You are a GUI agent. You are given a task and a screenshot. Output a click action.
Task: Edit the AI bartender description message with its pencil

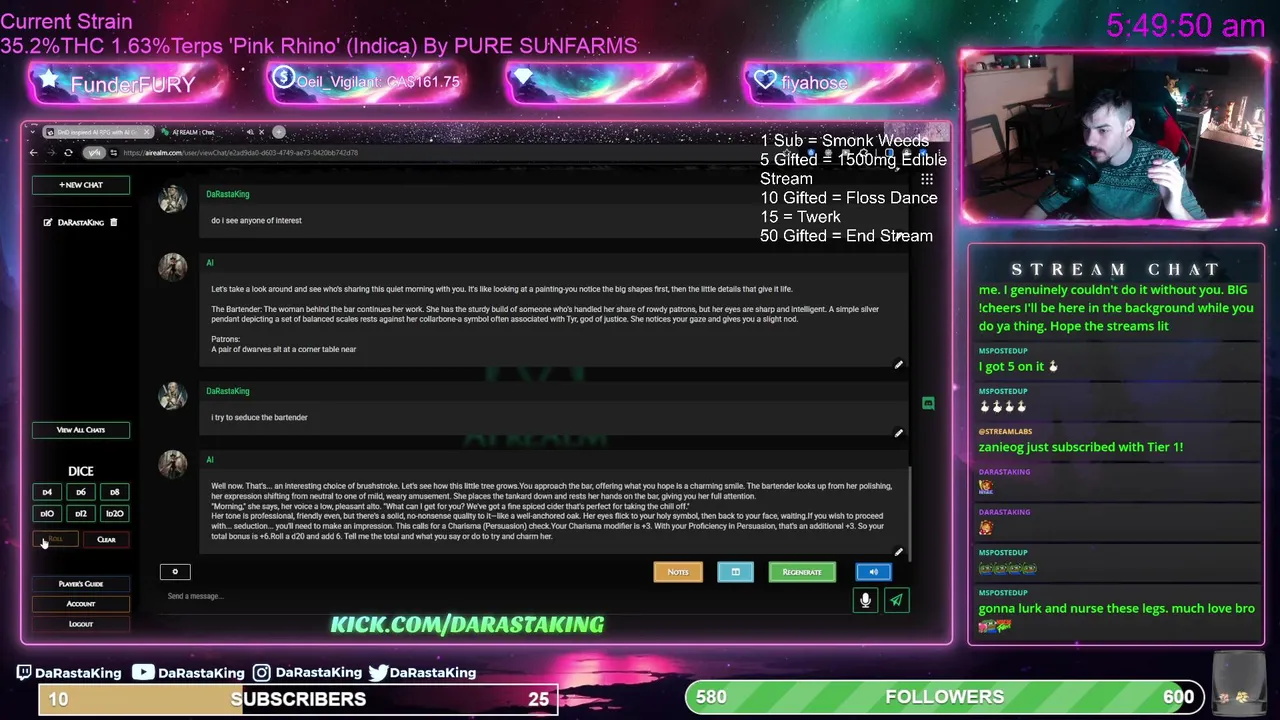coord(898,366)
